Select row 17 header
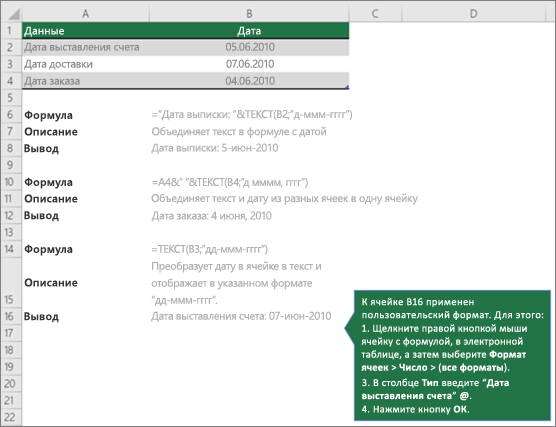This screenshot has width=556, height=427. [11, 333]
